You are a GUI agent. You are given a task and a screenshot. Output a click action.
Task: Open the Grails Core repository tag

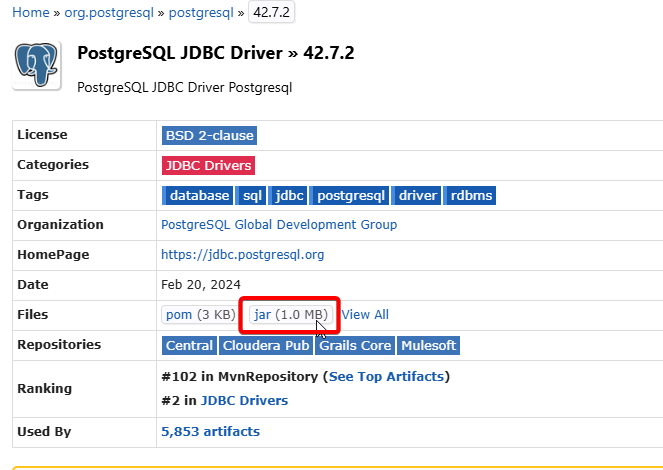(355, 345)
